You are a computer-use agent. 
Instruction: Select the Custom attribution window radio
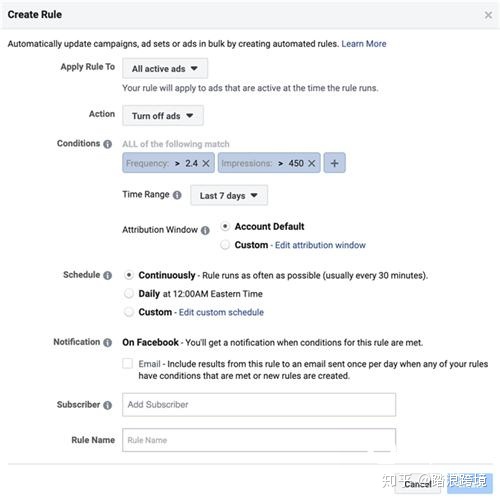tap(225, 245)
